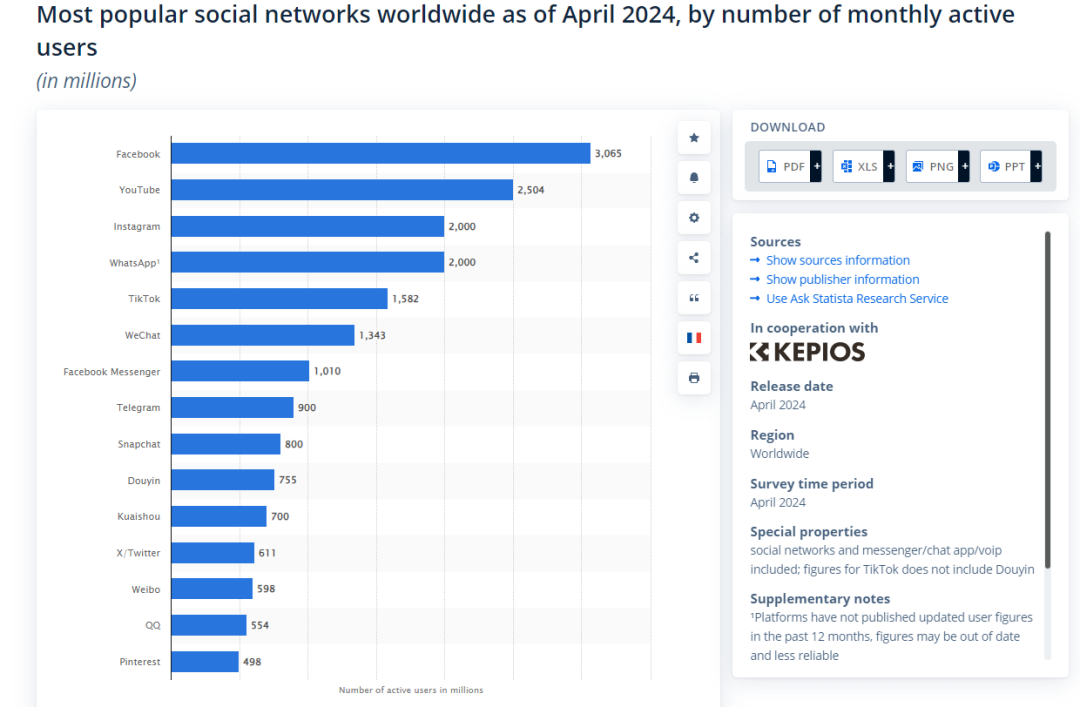Click the sources panel scrollbar
The image size is (1080, 707).
pyautogui.click(x=1048, y=400)
